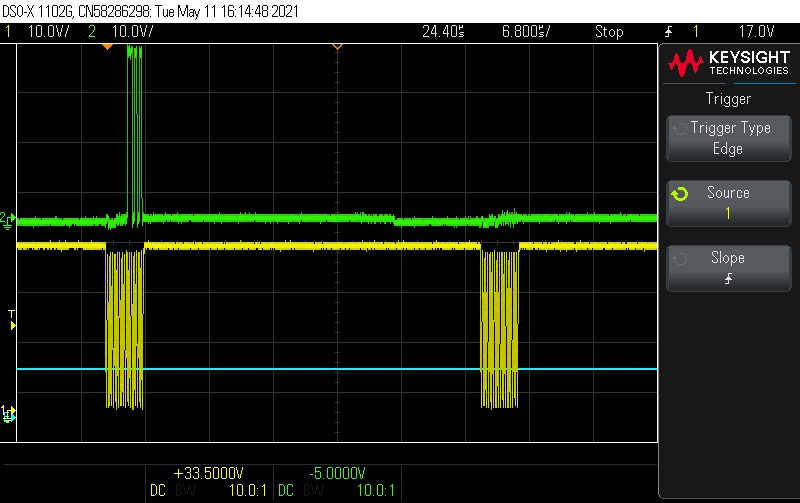Click the solid orange trigger position marker
Viewport: 800px width, 503px height.
pyautogui.click(x=107, y=46)
